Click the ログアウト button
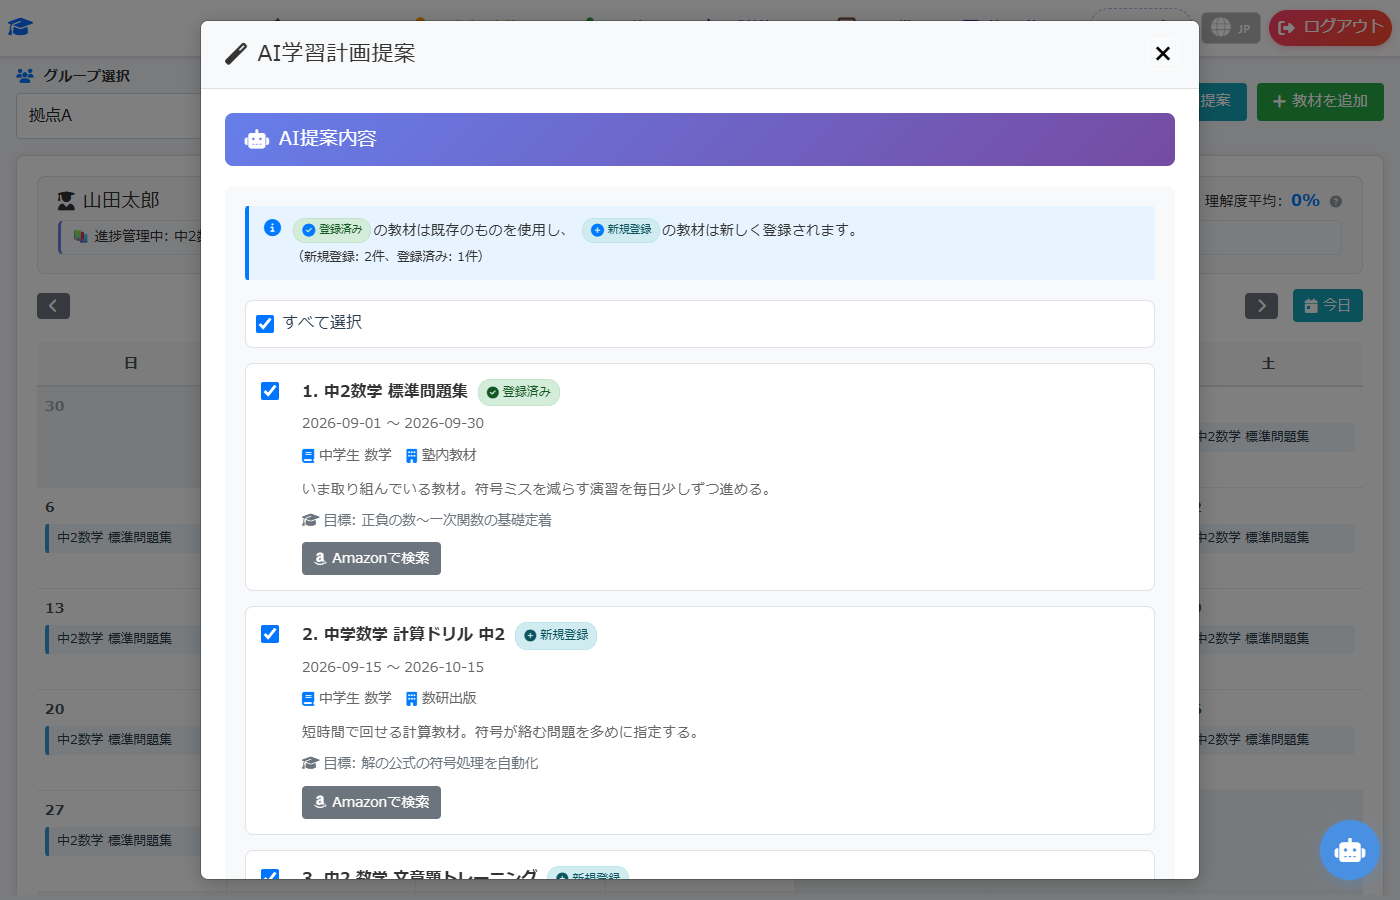 [1329, 27]
